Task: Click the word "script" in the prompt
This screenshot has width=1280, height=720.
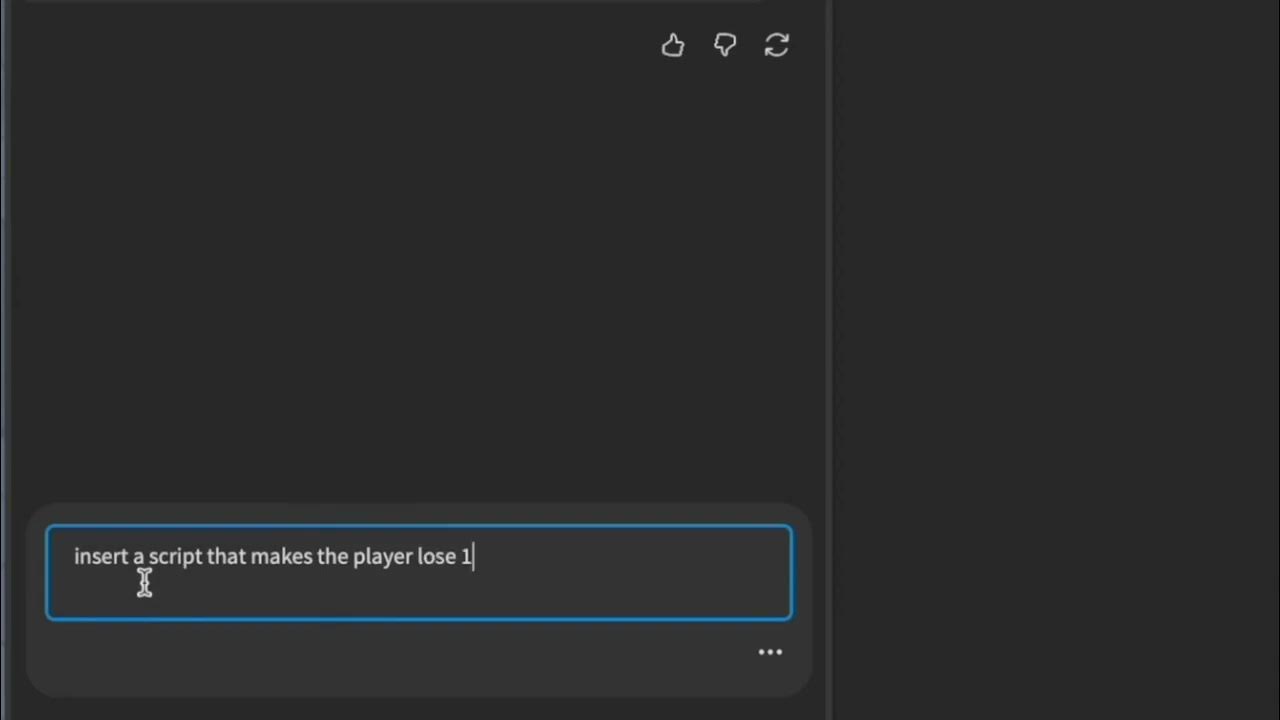Action: pos(176,556)
